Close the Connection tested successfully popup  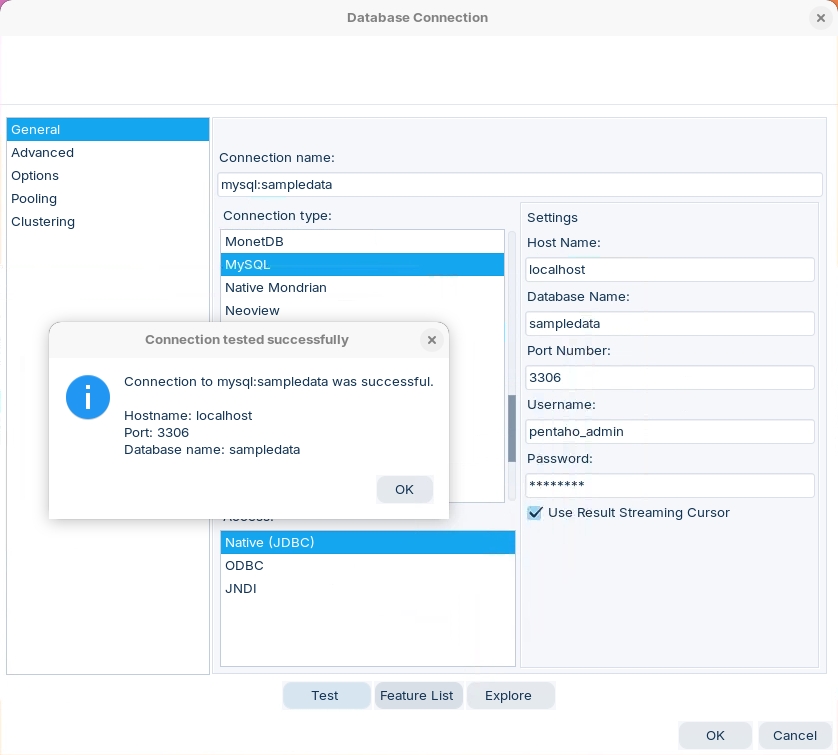pos(431,340)
